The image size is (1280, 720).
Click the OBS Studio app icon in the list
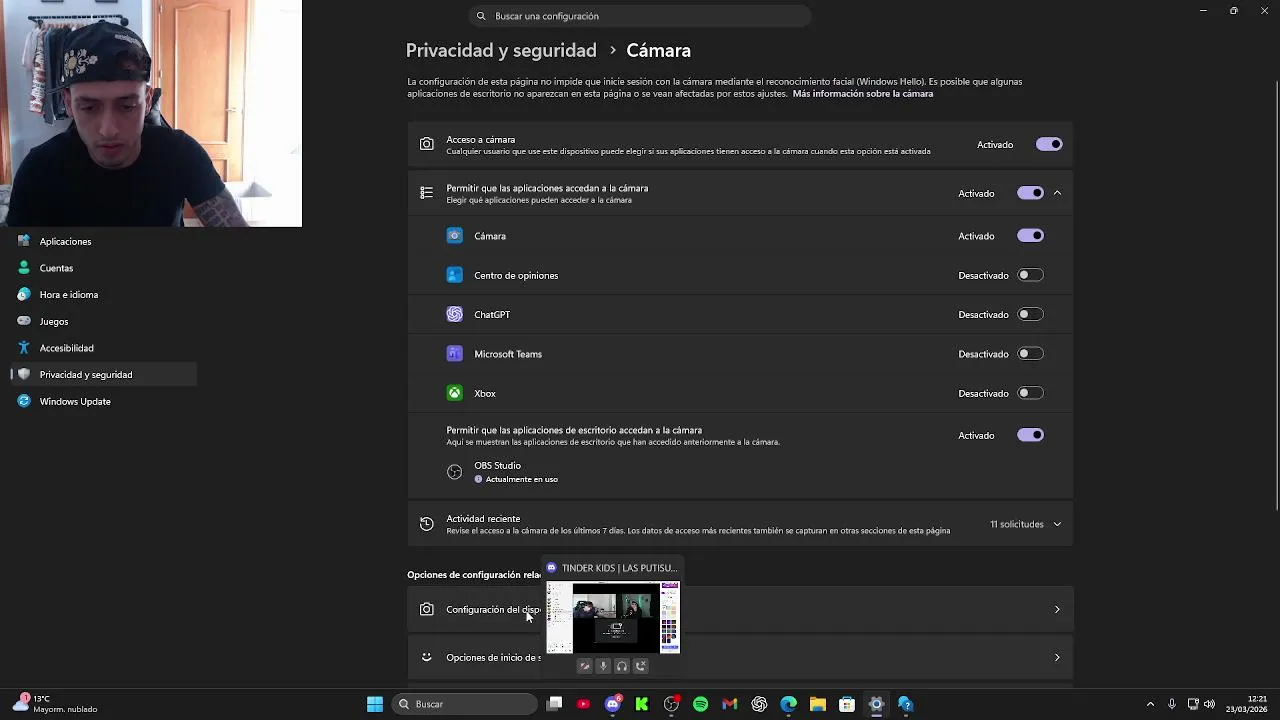pyautogui.click(x=455, y=472)
